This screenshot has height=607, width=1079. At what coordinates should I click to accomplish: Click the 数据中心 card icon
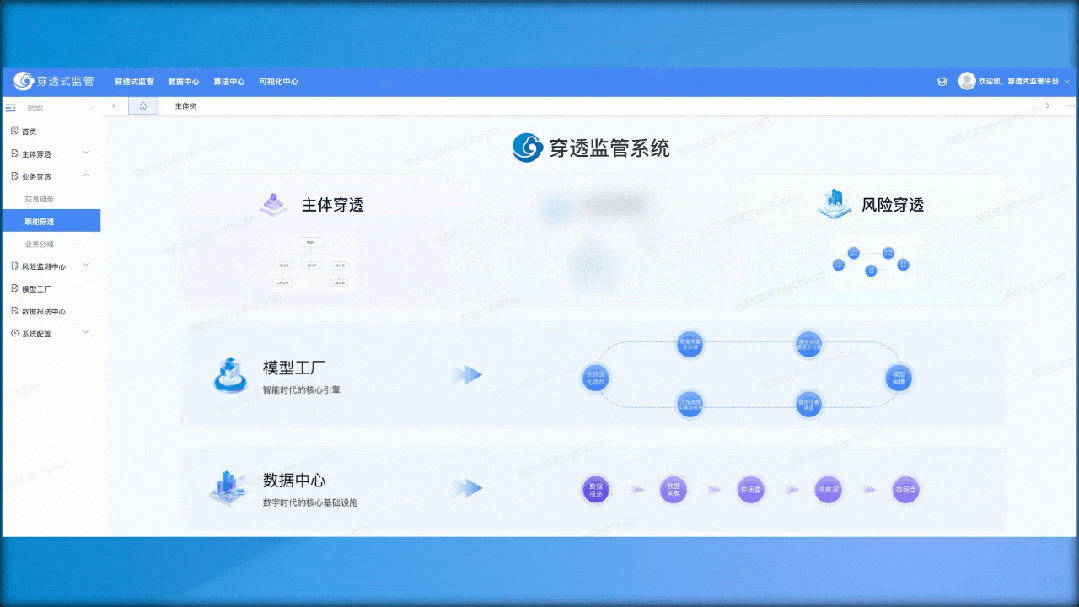pyautogui.click(x=228, y=487)
